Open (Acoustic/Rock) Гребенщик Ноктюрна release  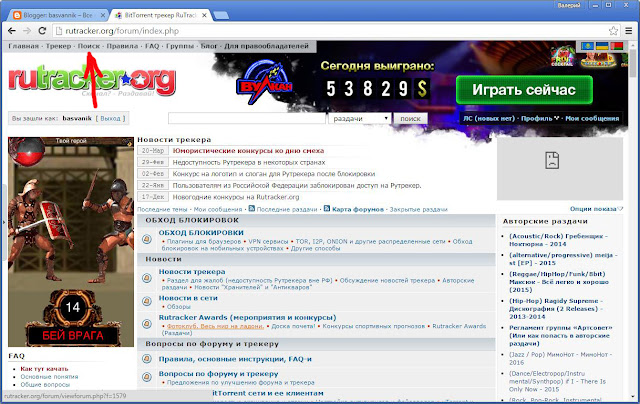click(x=558, y=240)
